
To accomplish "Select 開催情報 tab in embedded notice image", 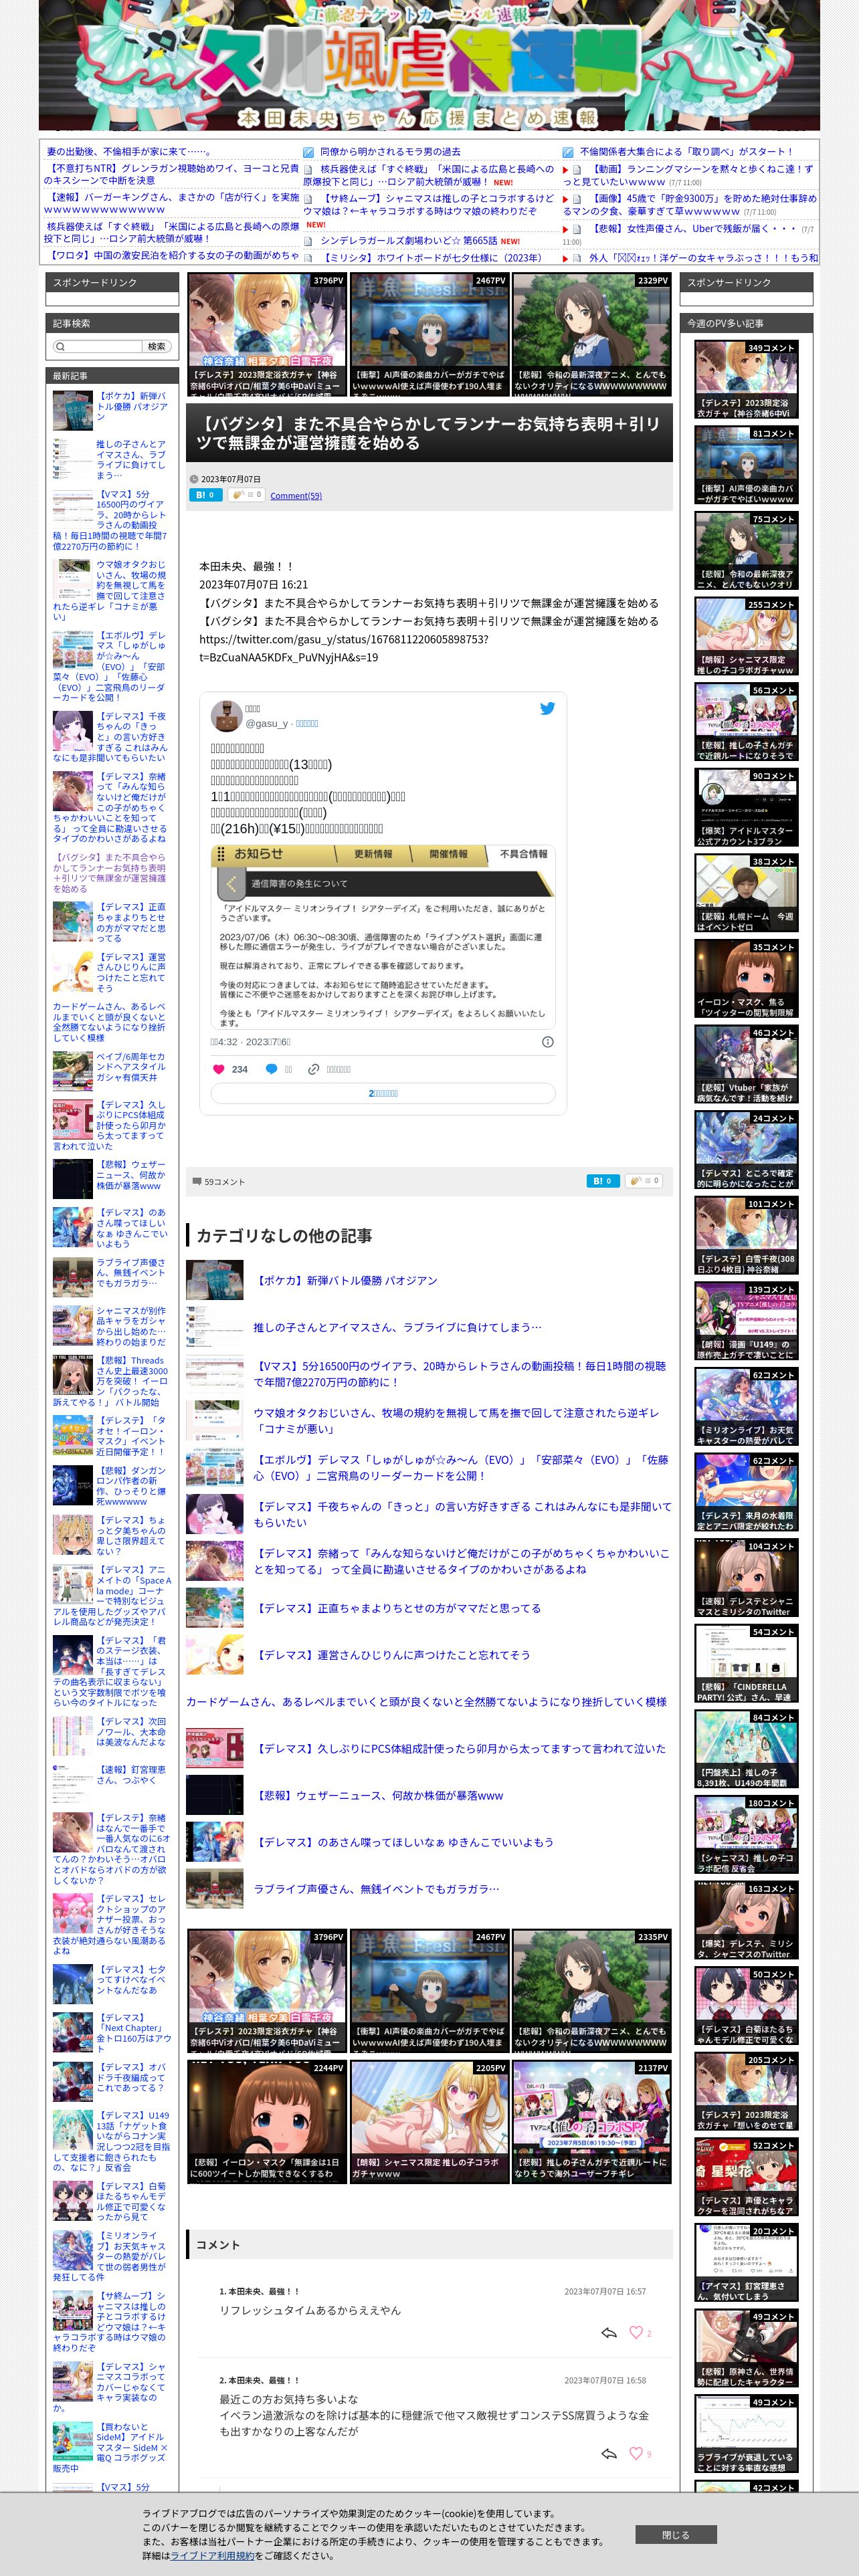I will [448, 854].
